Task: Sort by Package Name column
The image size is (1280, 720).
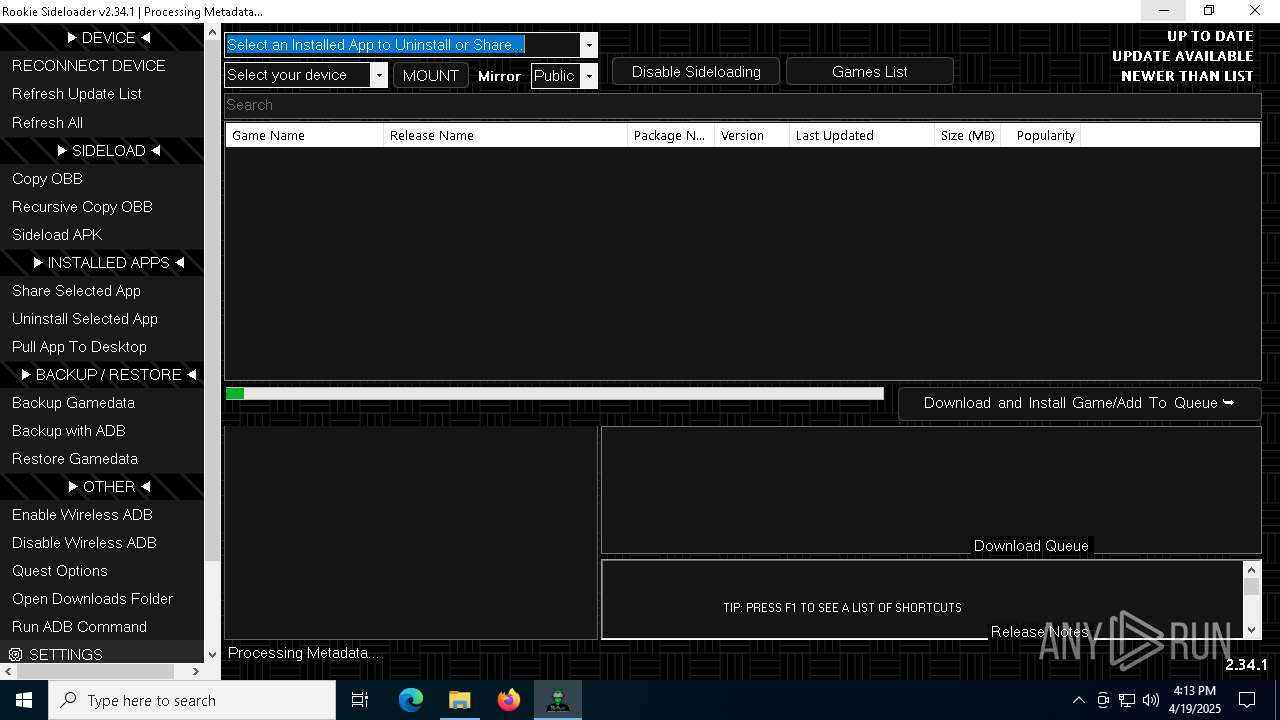Action: click(671, 135)
